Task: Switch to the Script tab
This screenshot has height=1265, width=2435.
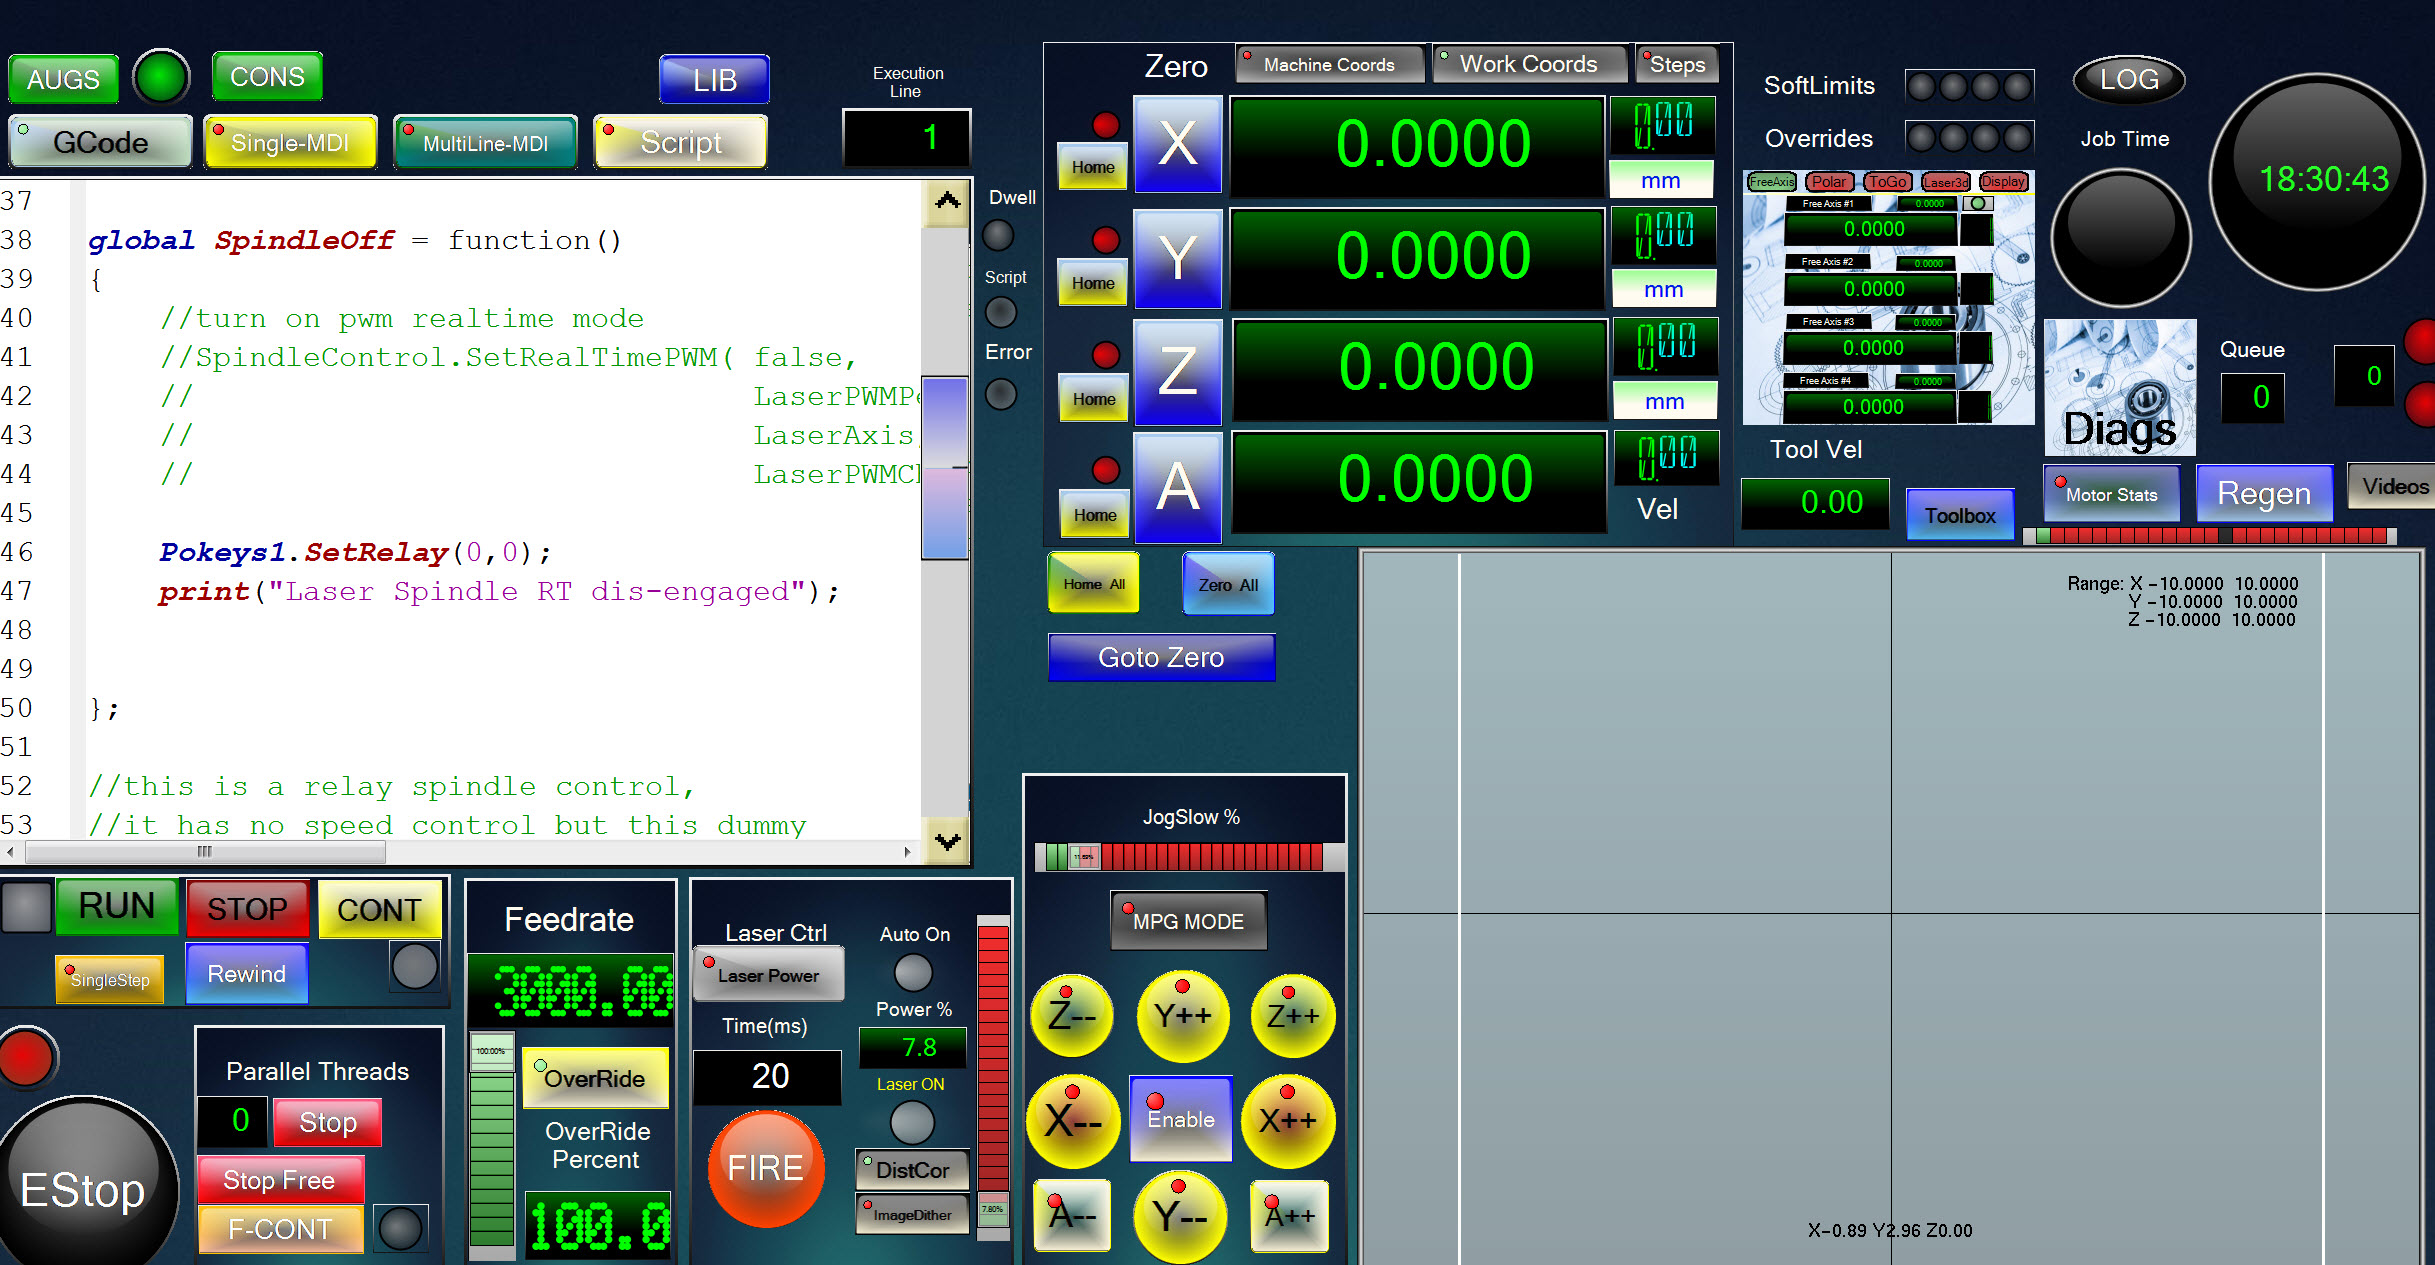Action: [x=680, y=142]
